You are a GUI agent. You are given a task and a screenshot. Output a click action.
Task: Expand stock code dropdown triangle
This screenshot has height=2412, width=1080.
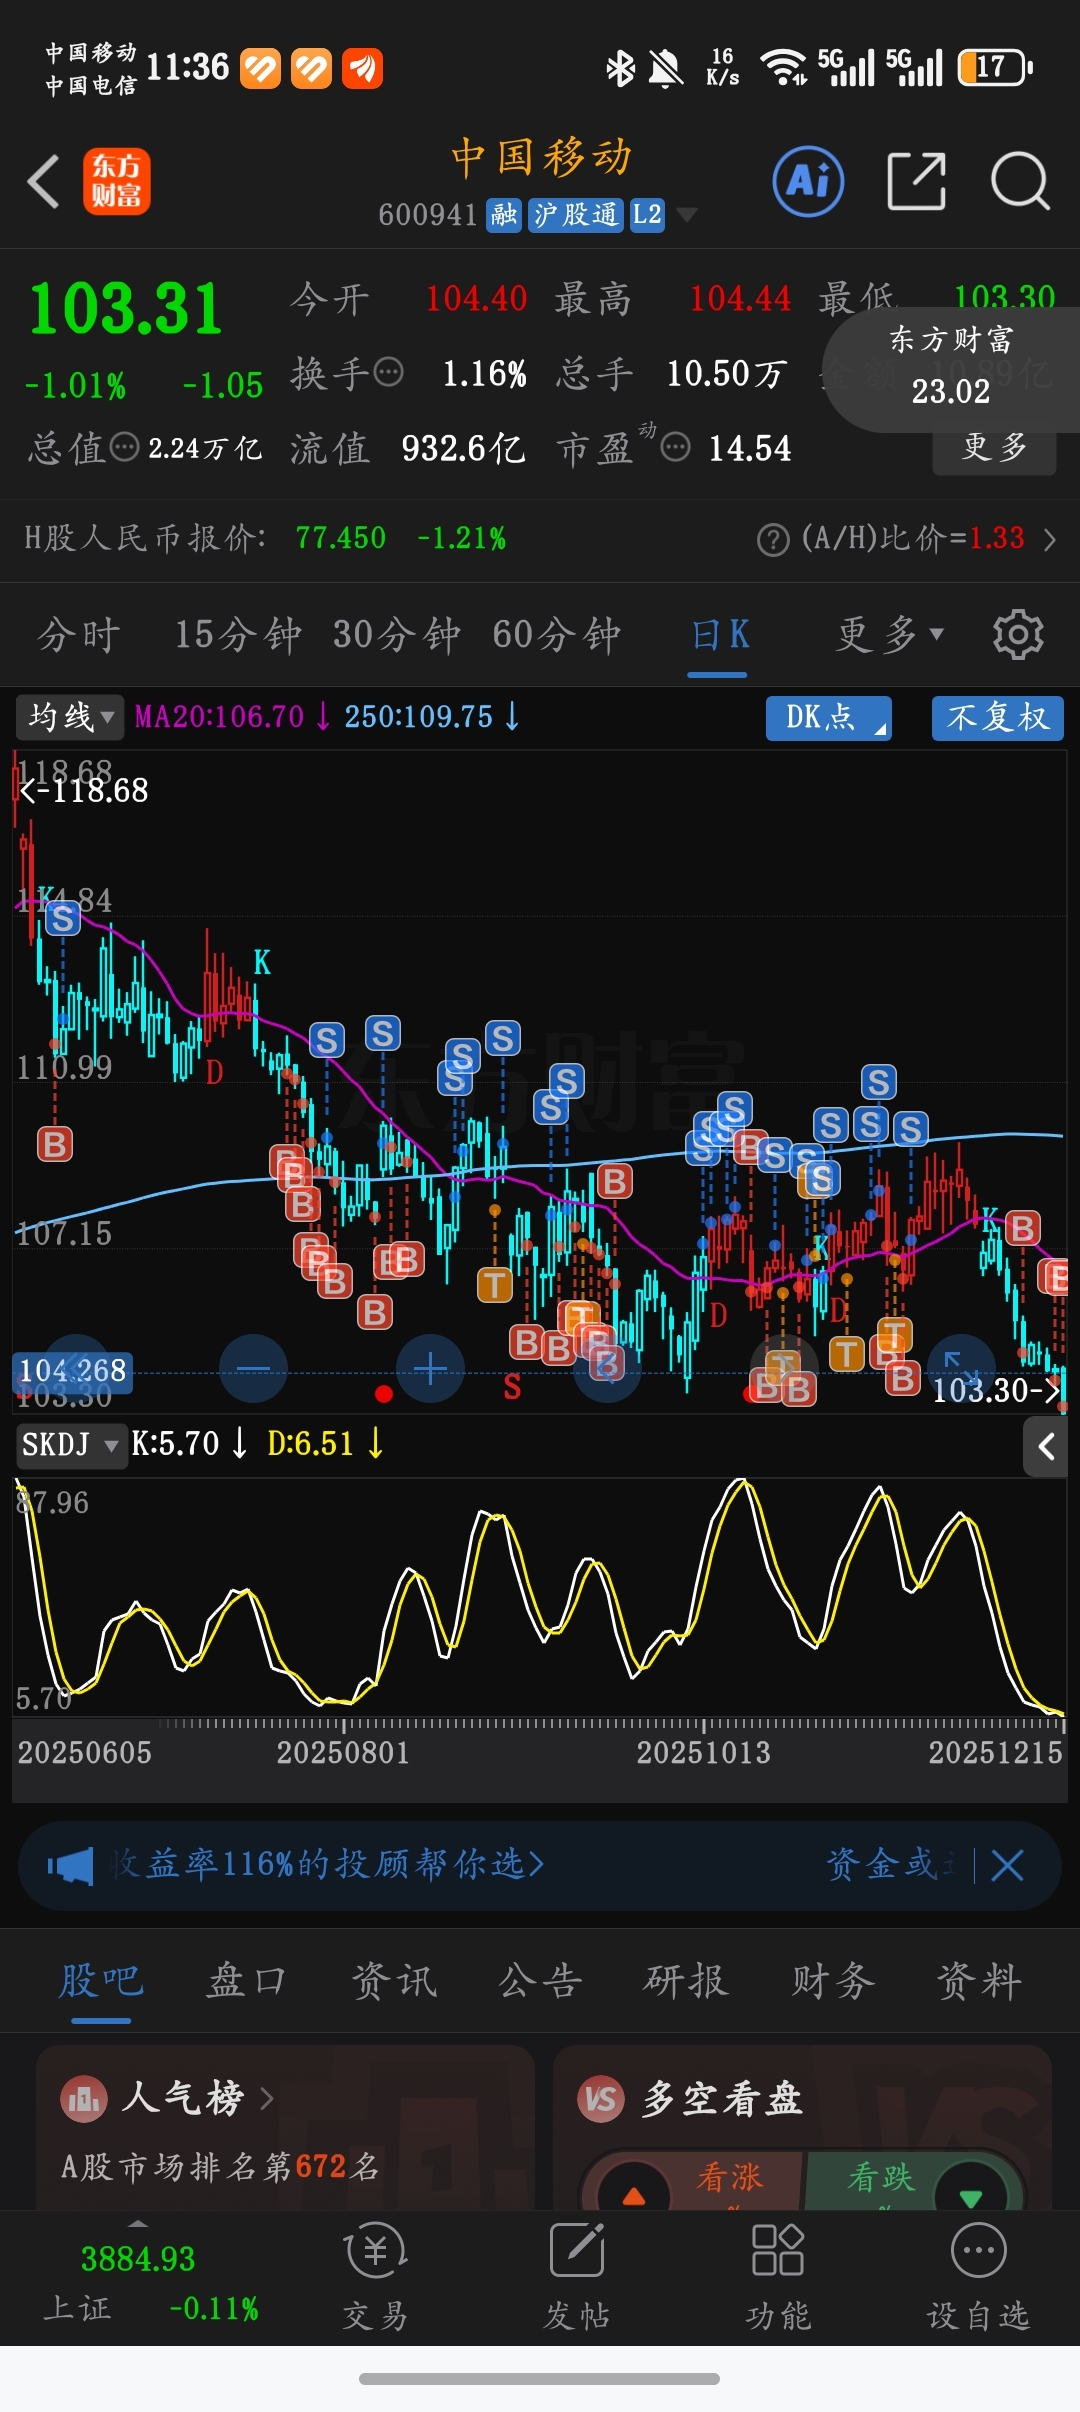(687, 214)
